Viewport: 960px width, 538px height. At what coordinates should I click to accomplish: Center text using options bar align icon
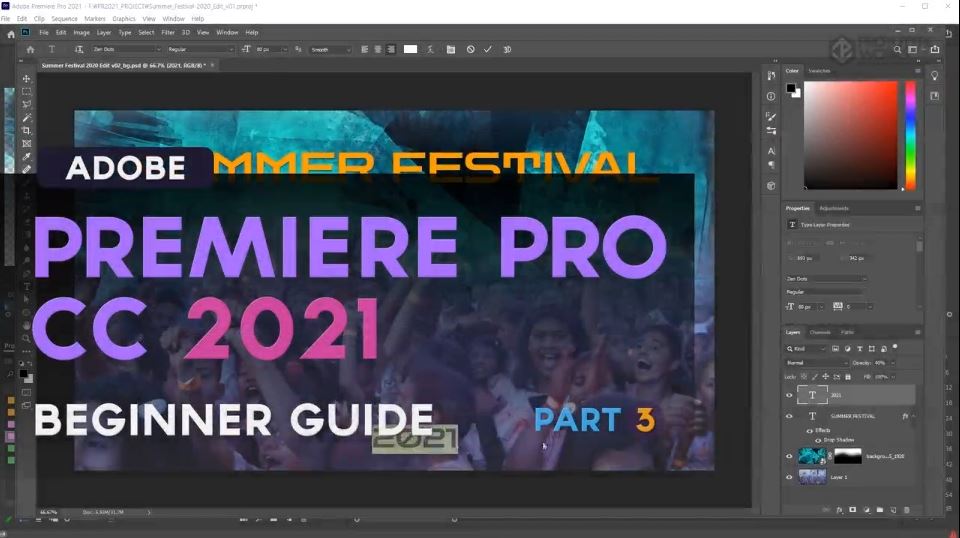tap(378, 50)
